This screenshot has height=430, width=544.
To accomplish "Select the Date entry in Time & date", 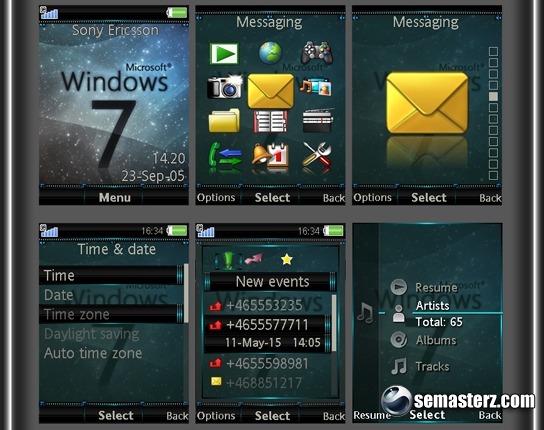I will click(111, 295).
